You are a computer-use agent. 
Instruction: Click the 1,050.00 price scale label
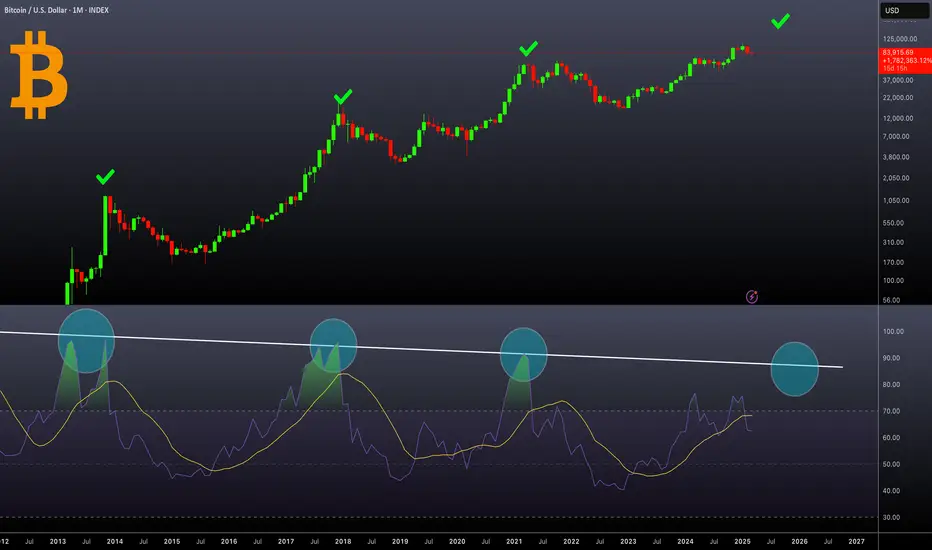click(x=896, y=201)
